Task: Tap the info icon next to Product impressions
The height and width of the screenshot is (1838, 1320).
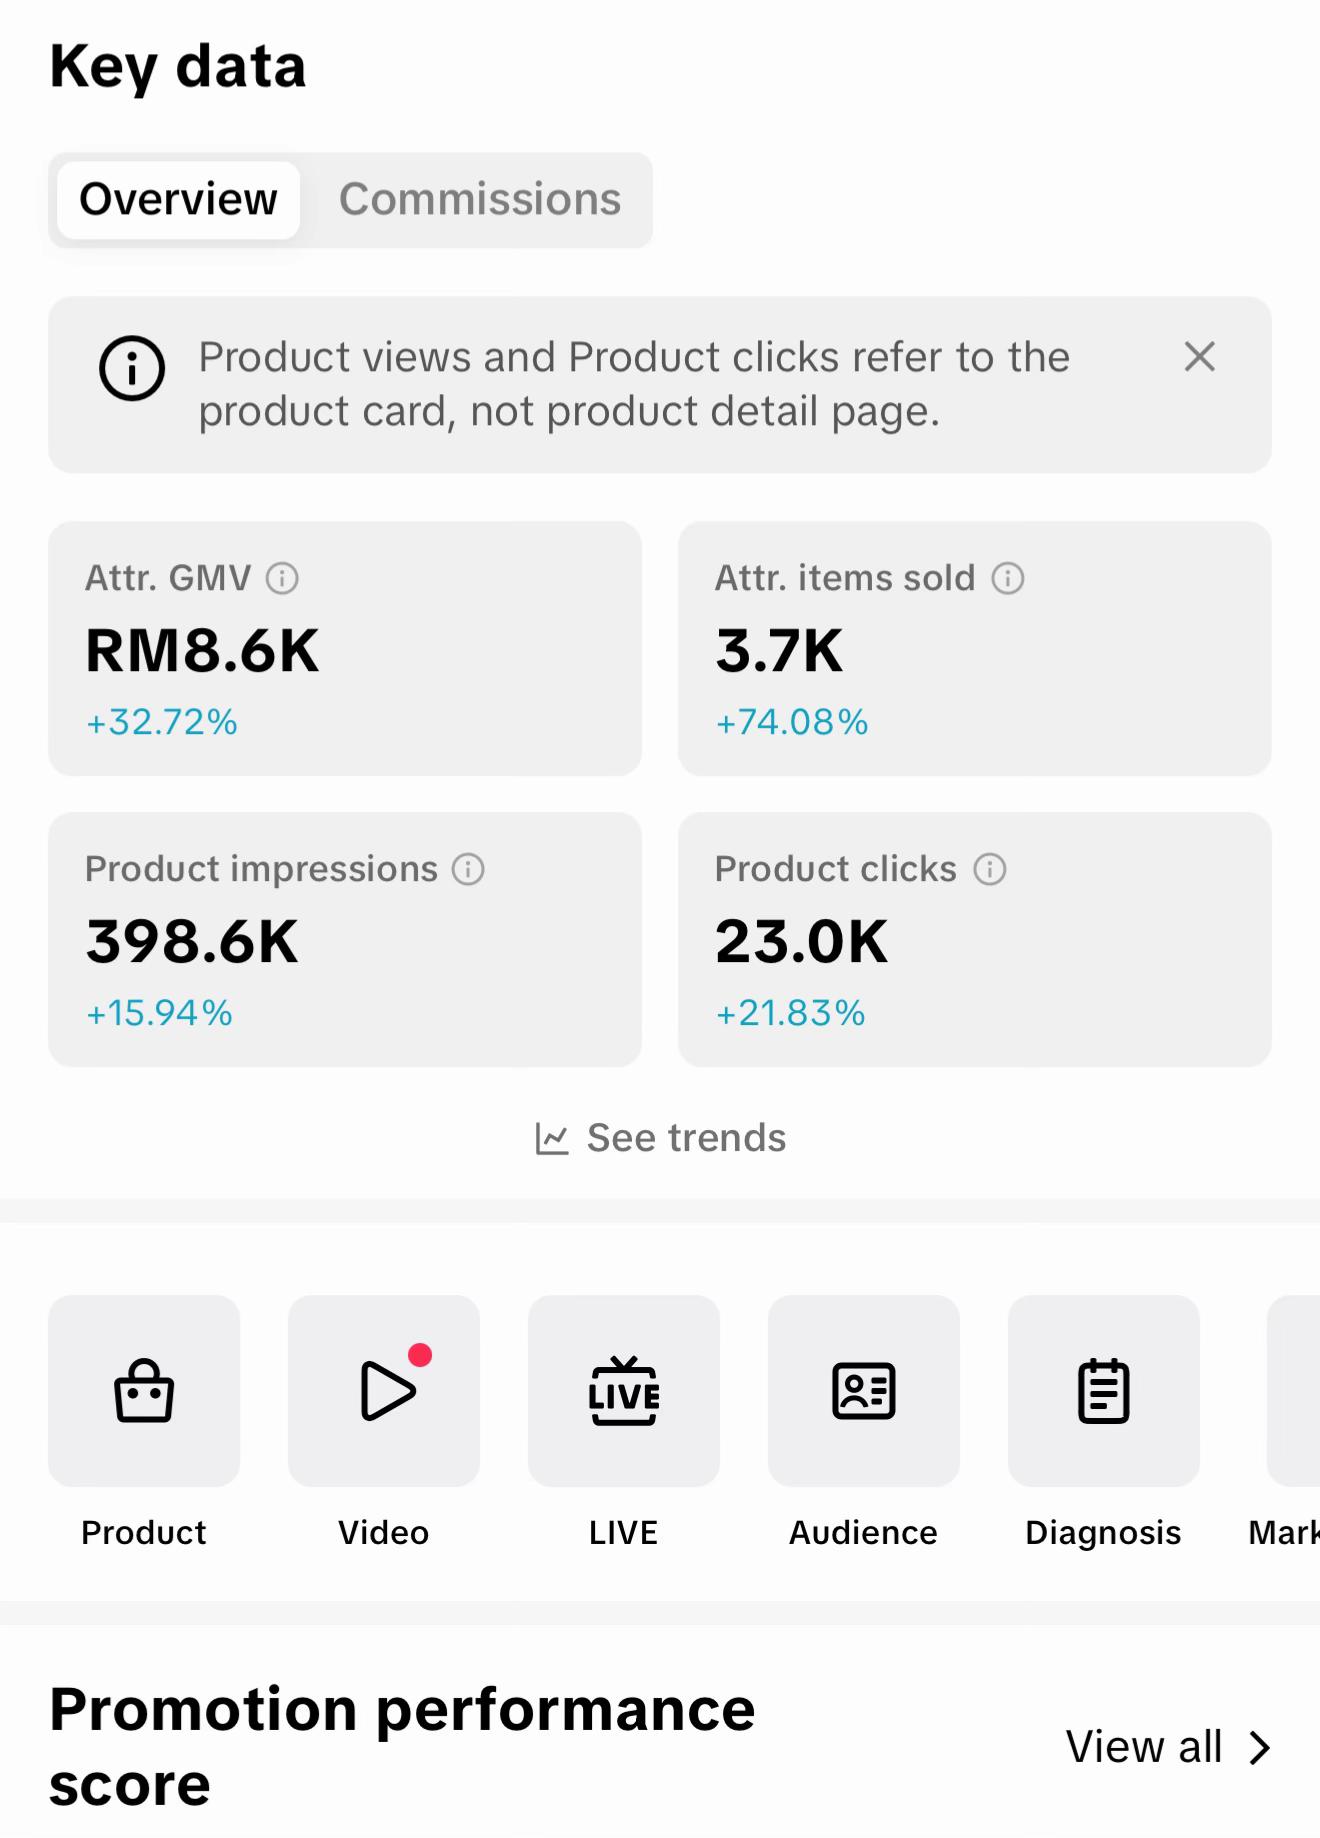Action: click(468, 869)
